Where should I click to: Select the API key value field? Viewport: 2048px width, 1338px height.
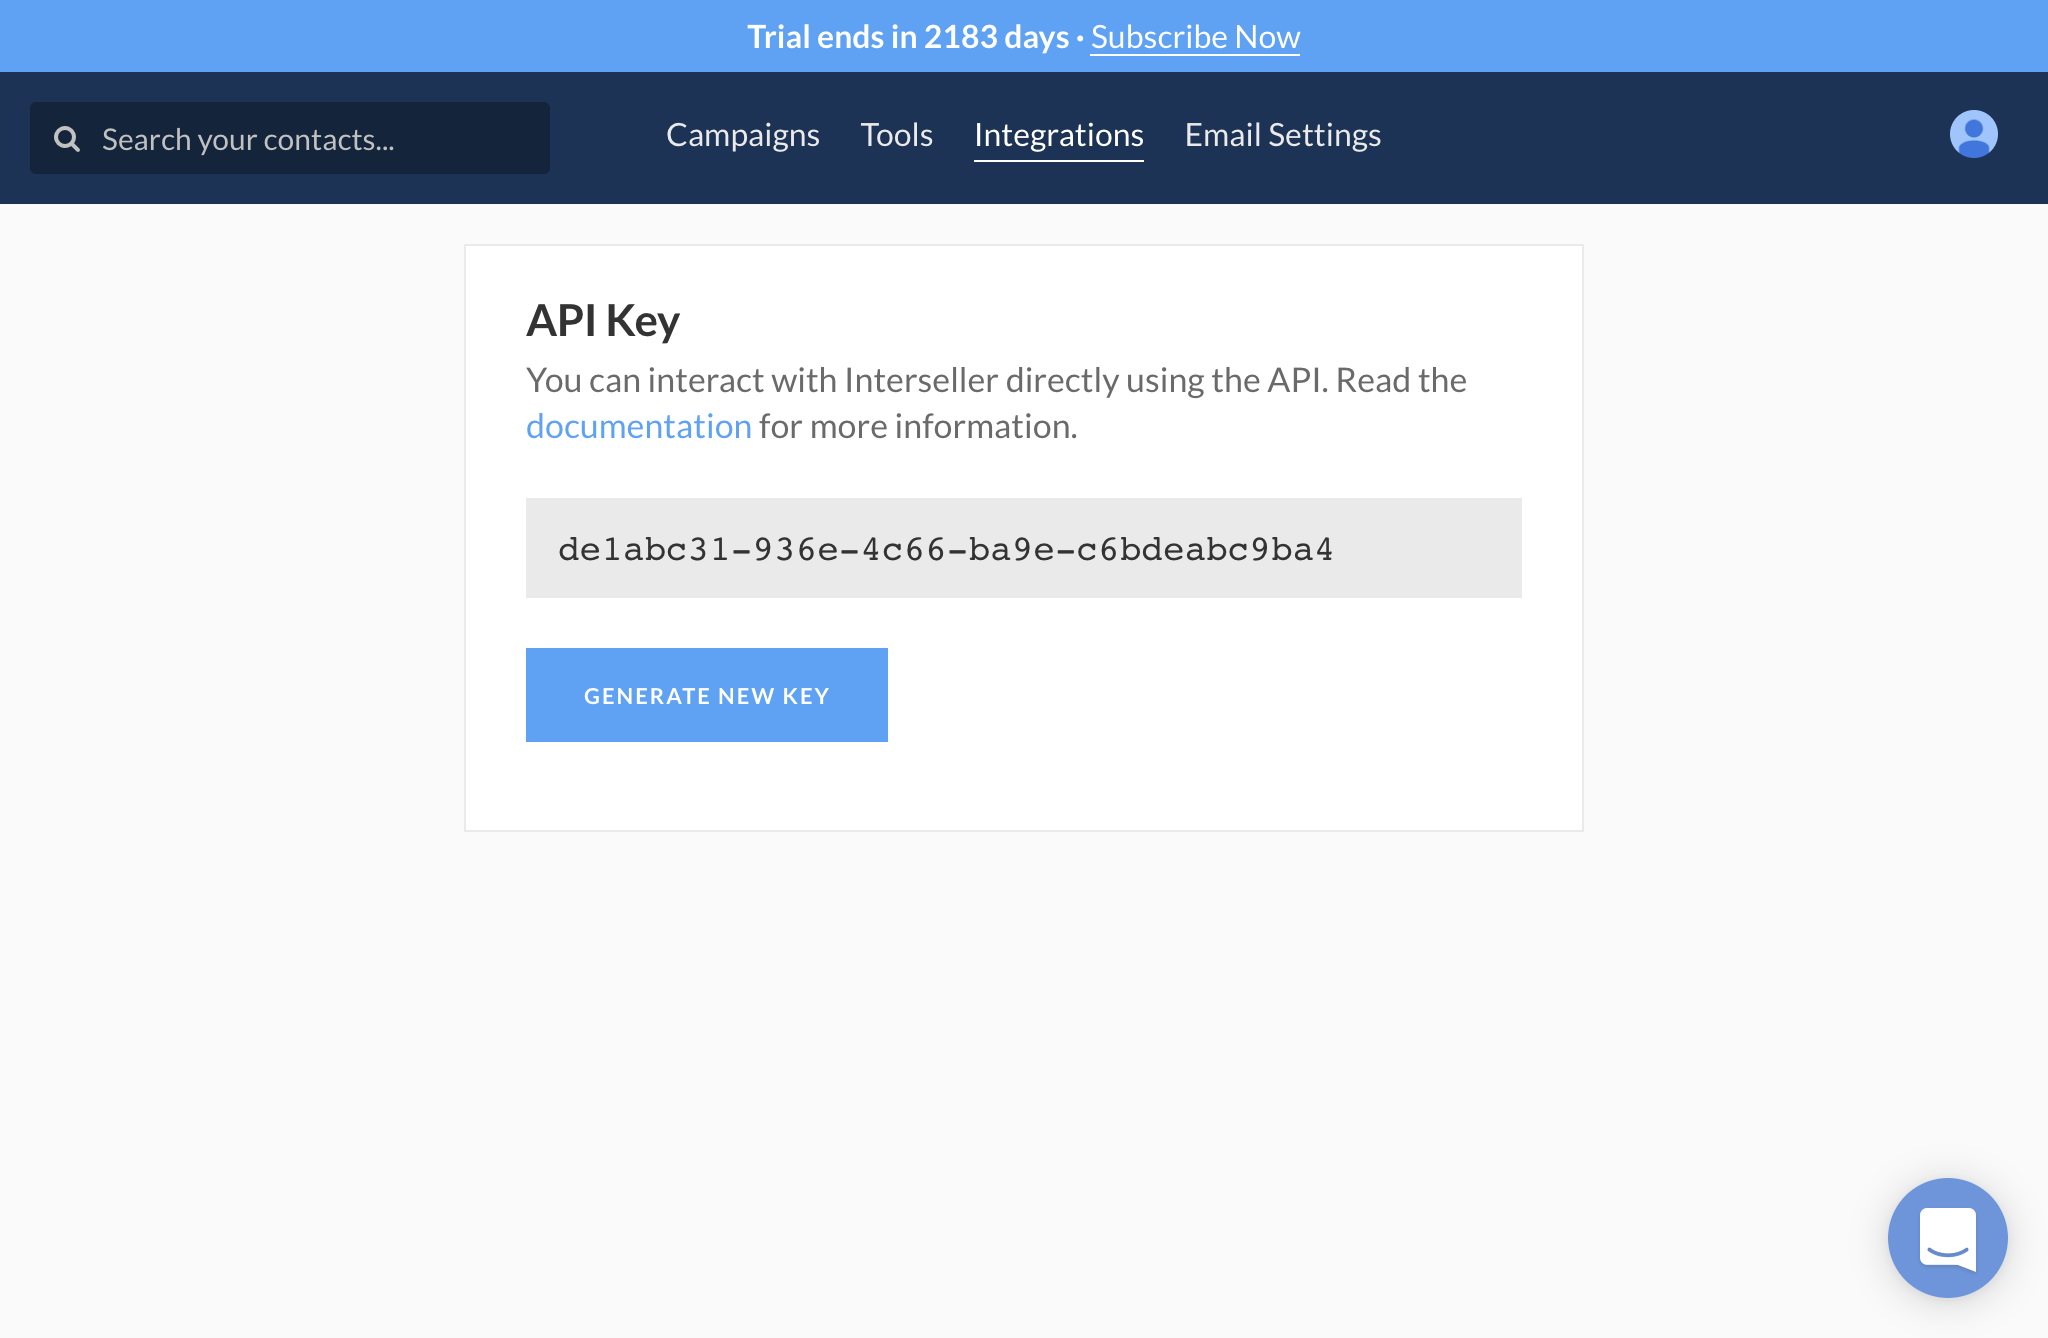[1024, 548]
